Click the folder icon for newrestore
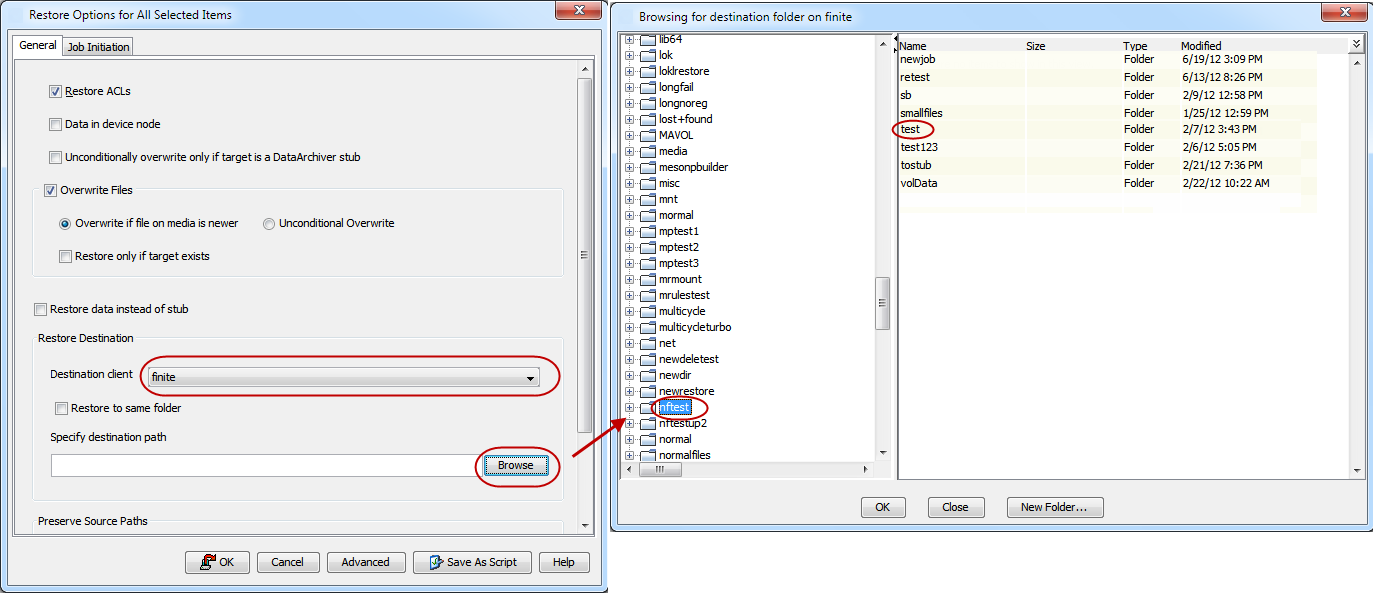This screenshot has width=1373, height=593. [647, 391]
